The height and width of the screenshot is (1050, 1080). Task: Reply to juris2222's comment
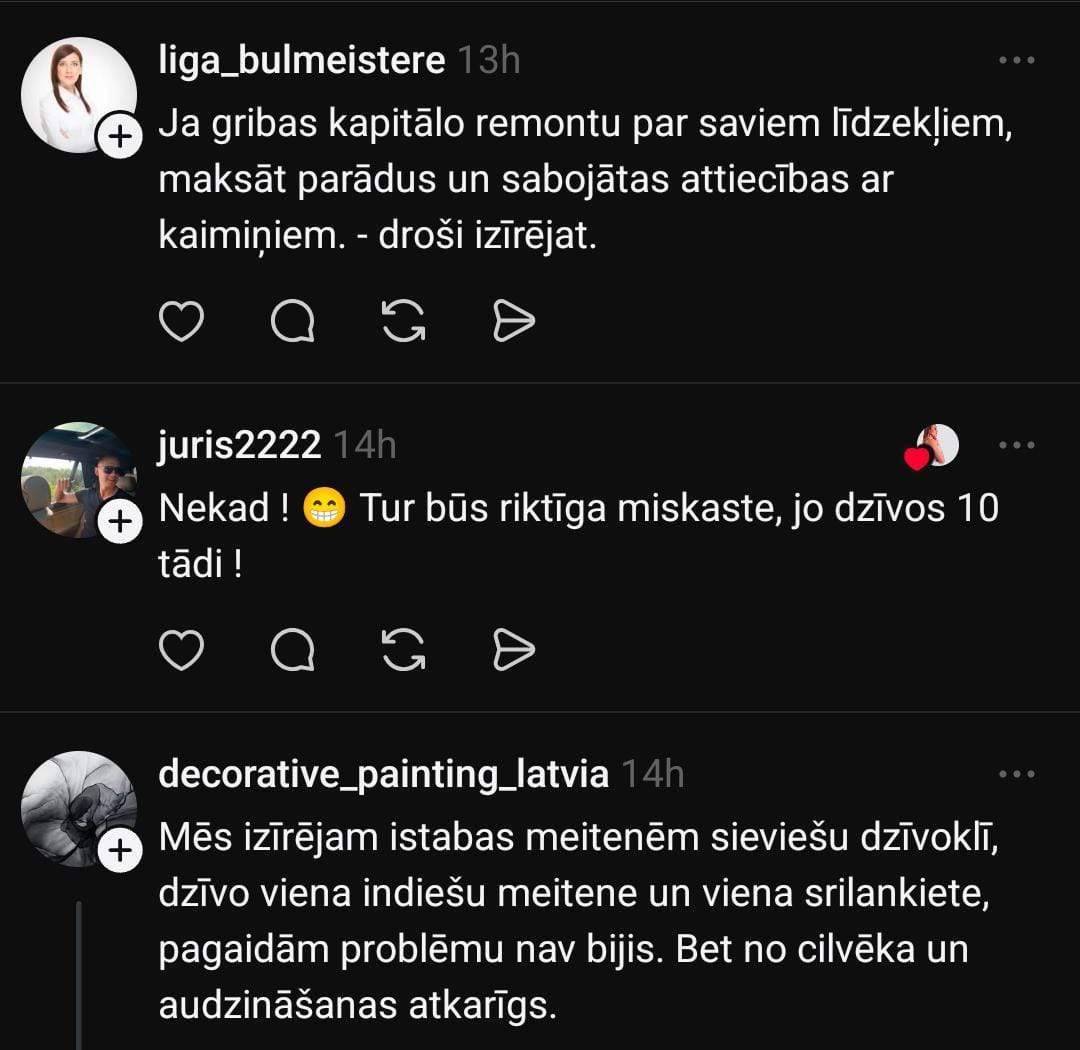[x=293, y=651]
